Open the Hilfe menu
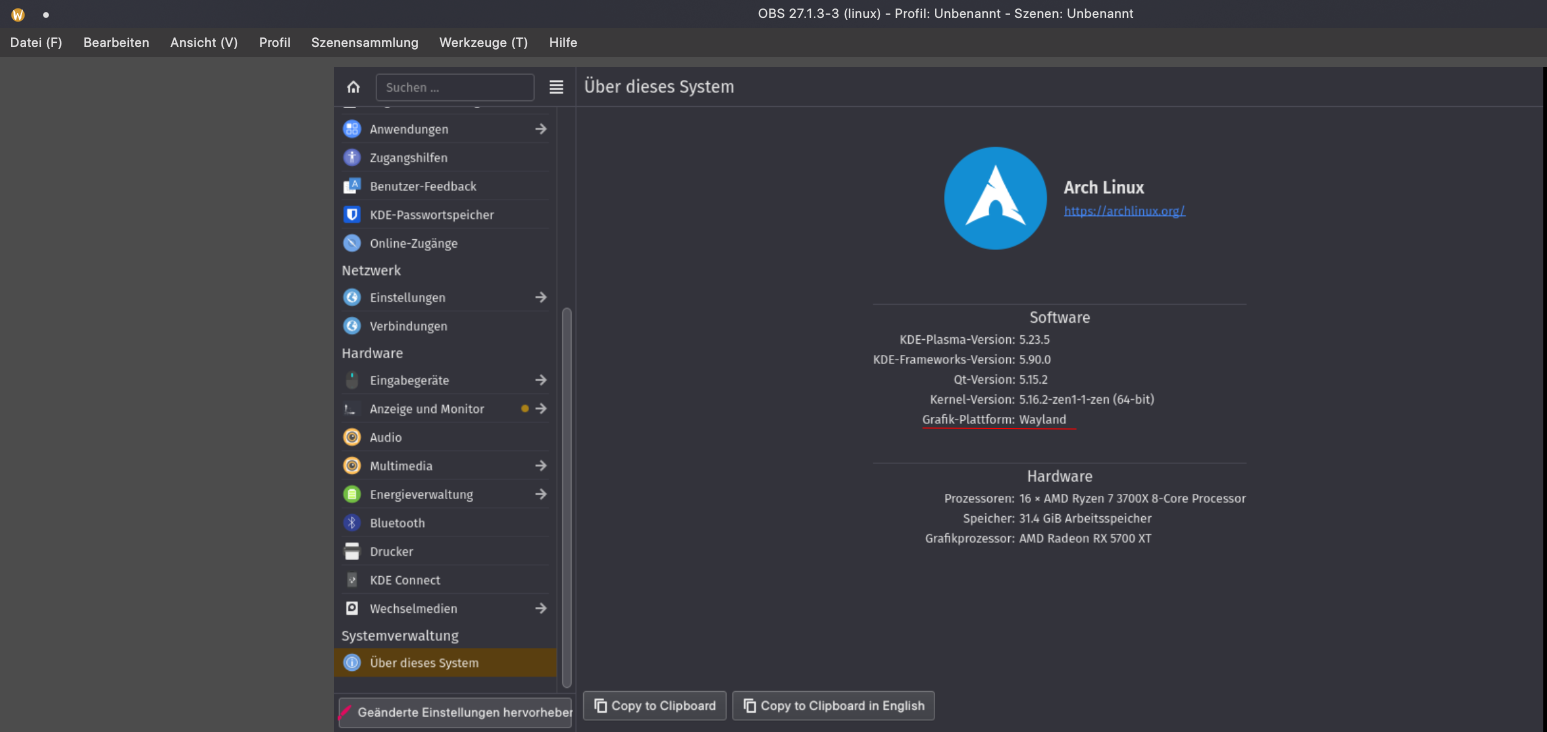 pos(563,42)
